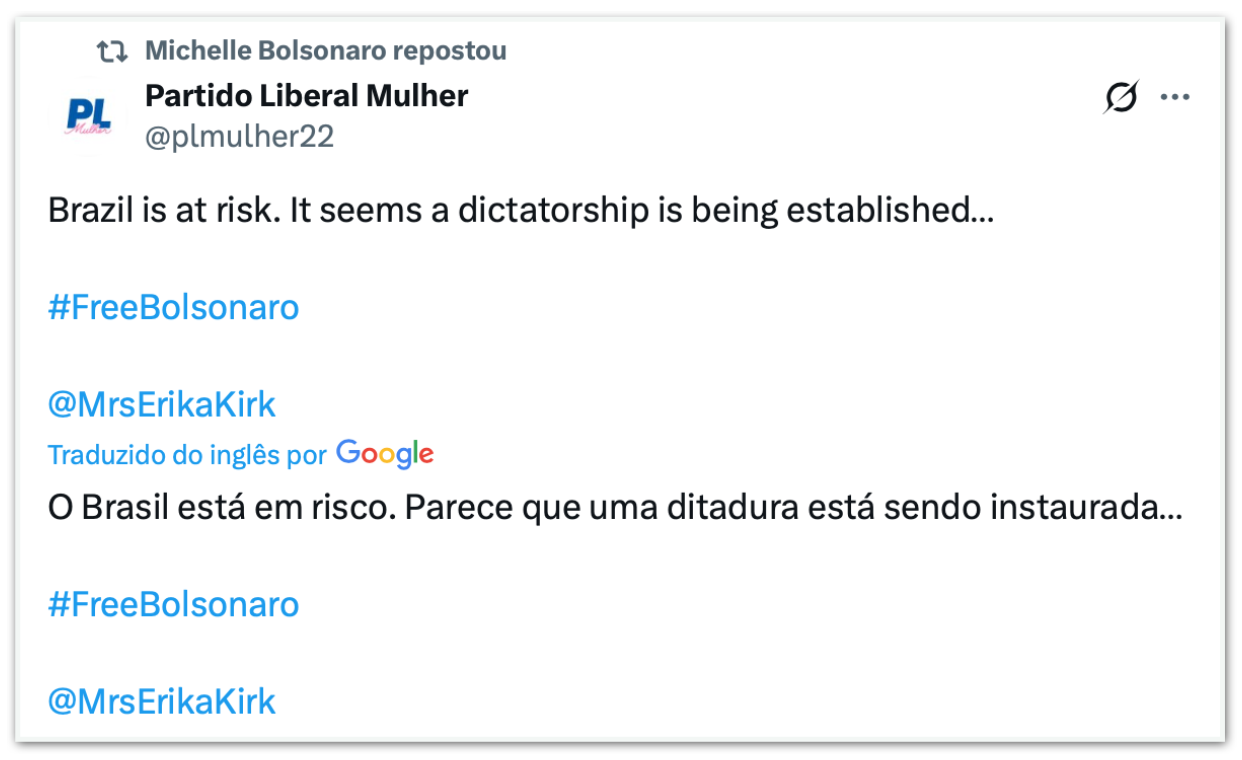Open the PL Mulher profile avatar
Viewport: 1242px width, 760px height.
click(88, 115)
